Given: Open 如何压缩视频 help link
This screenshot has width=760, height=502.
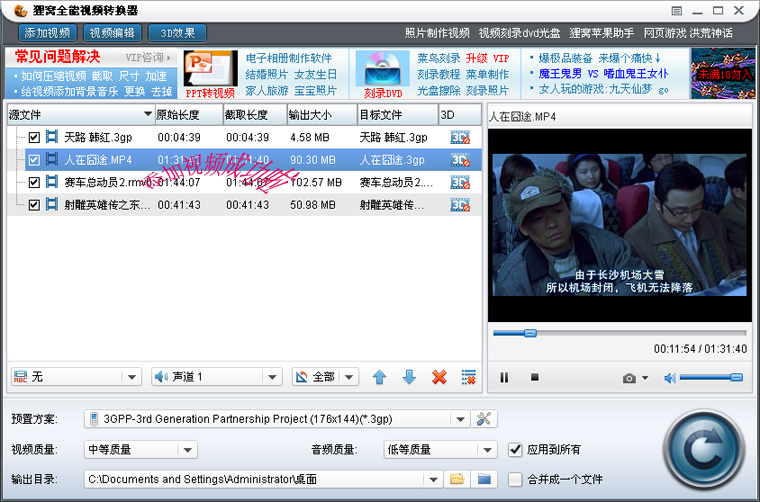Looking at the screenshot, I should (x=53, y=76).
